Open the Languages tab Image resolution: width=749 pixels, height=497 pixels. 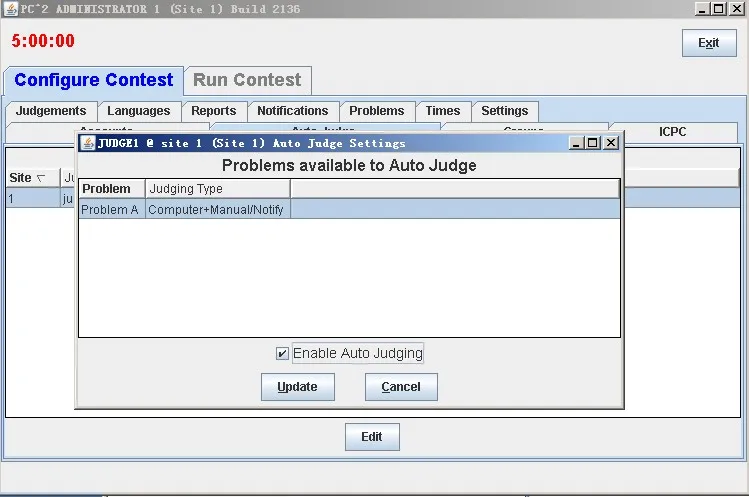139,111
